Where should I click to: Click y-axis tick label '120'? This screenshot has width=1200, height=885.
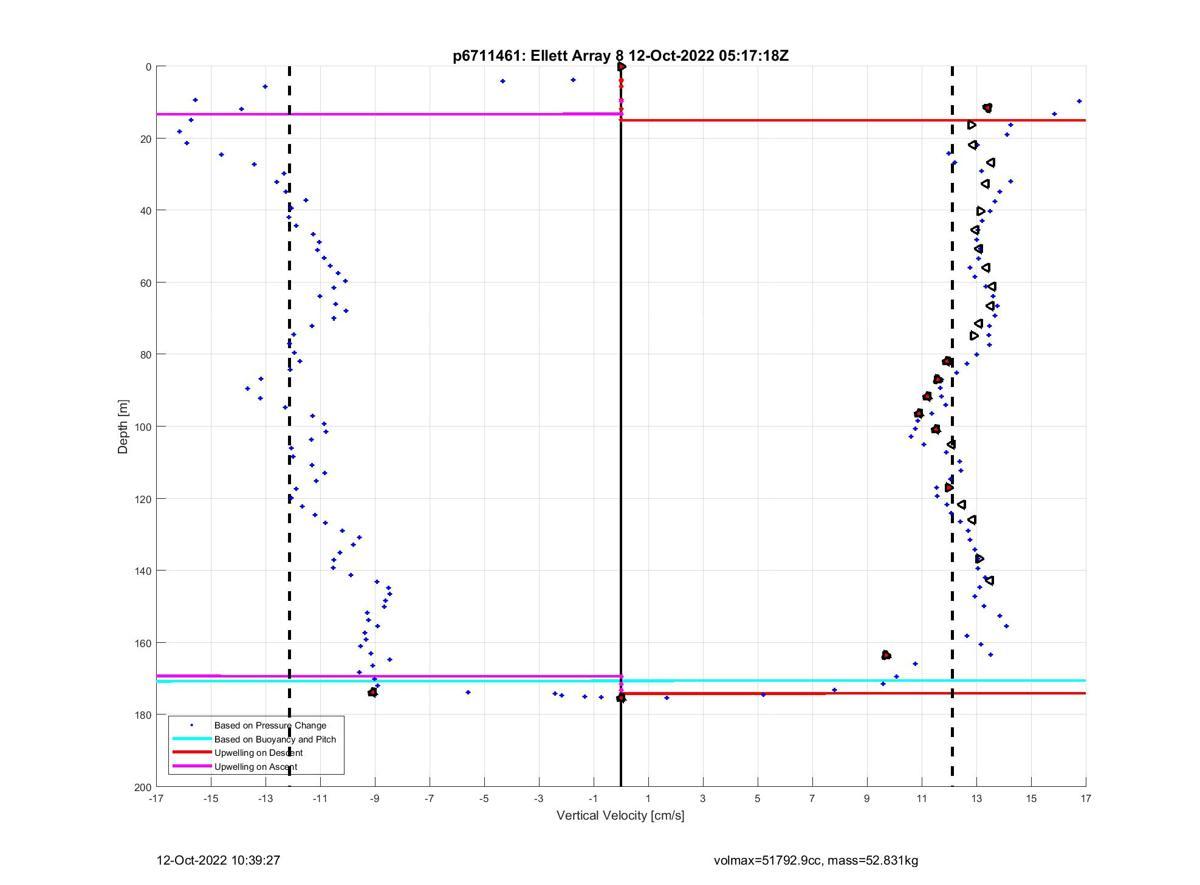coord(142,499)
